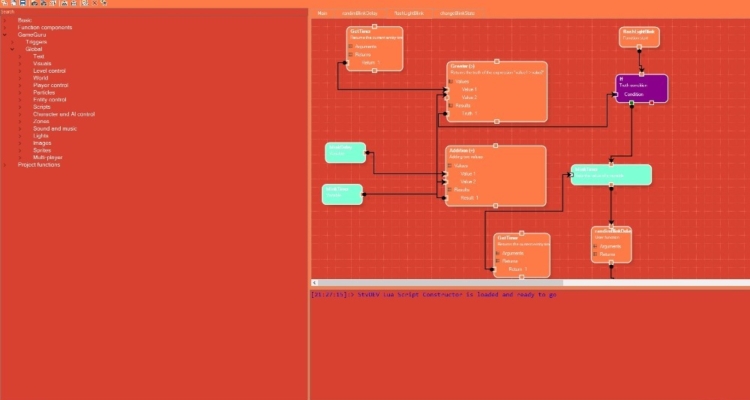Screen dimensions: 750x400
Task: Click the Result 1 output pin of Addition node
Action: 444,198
